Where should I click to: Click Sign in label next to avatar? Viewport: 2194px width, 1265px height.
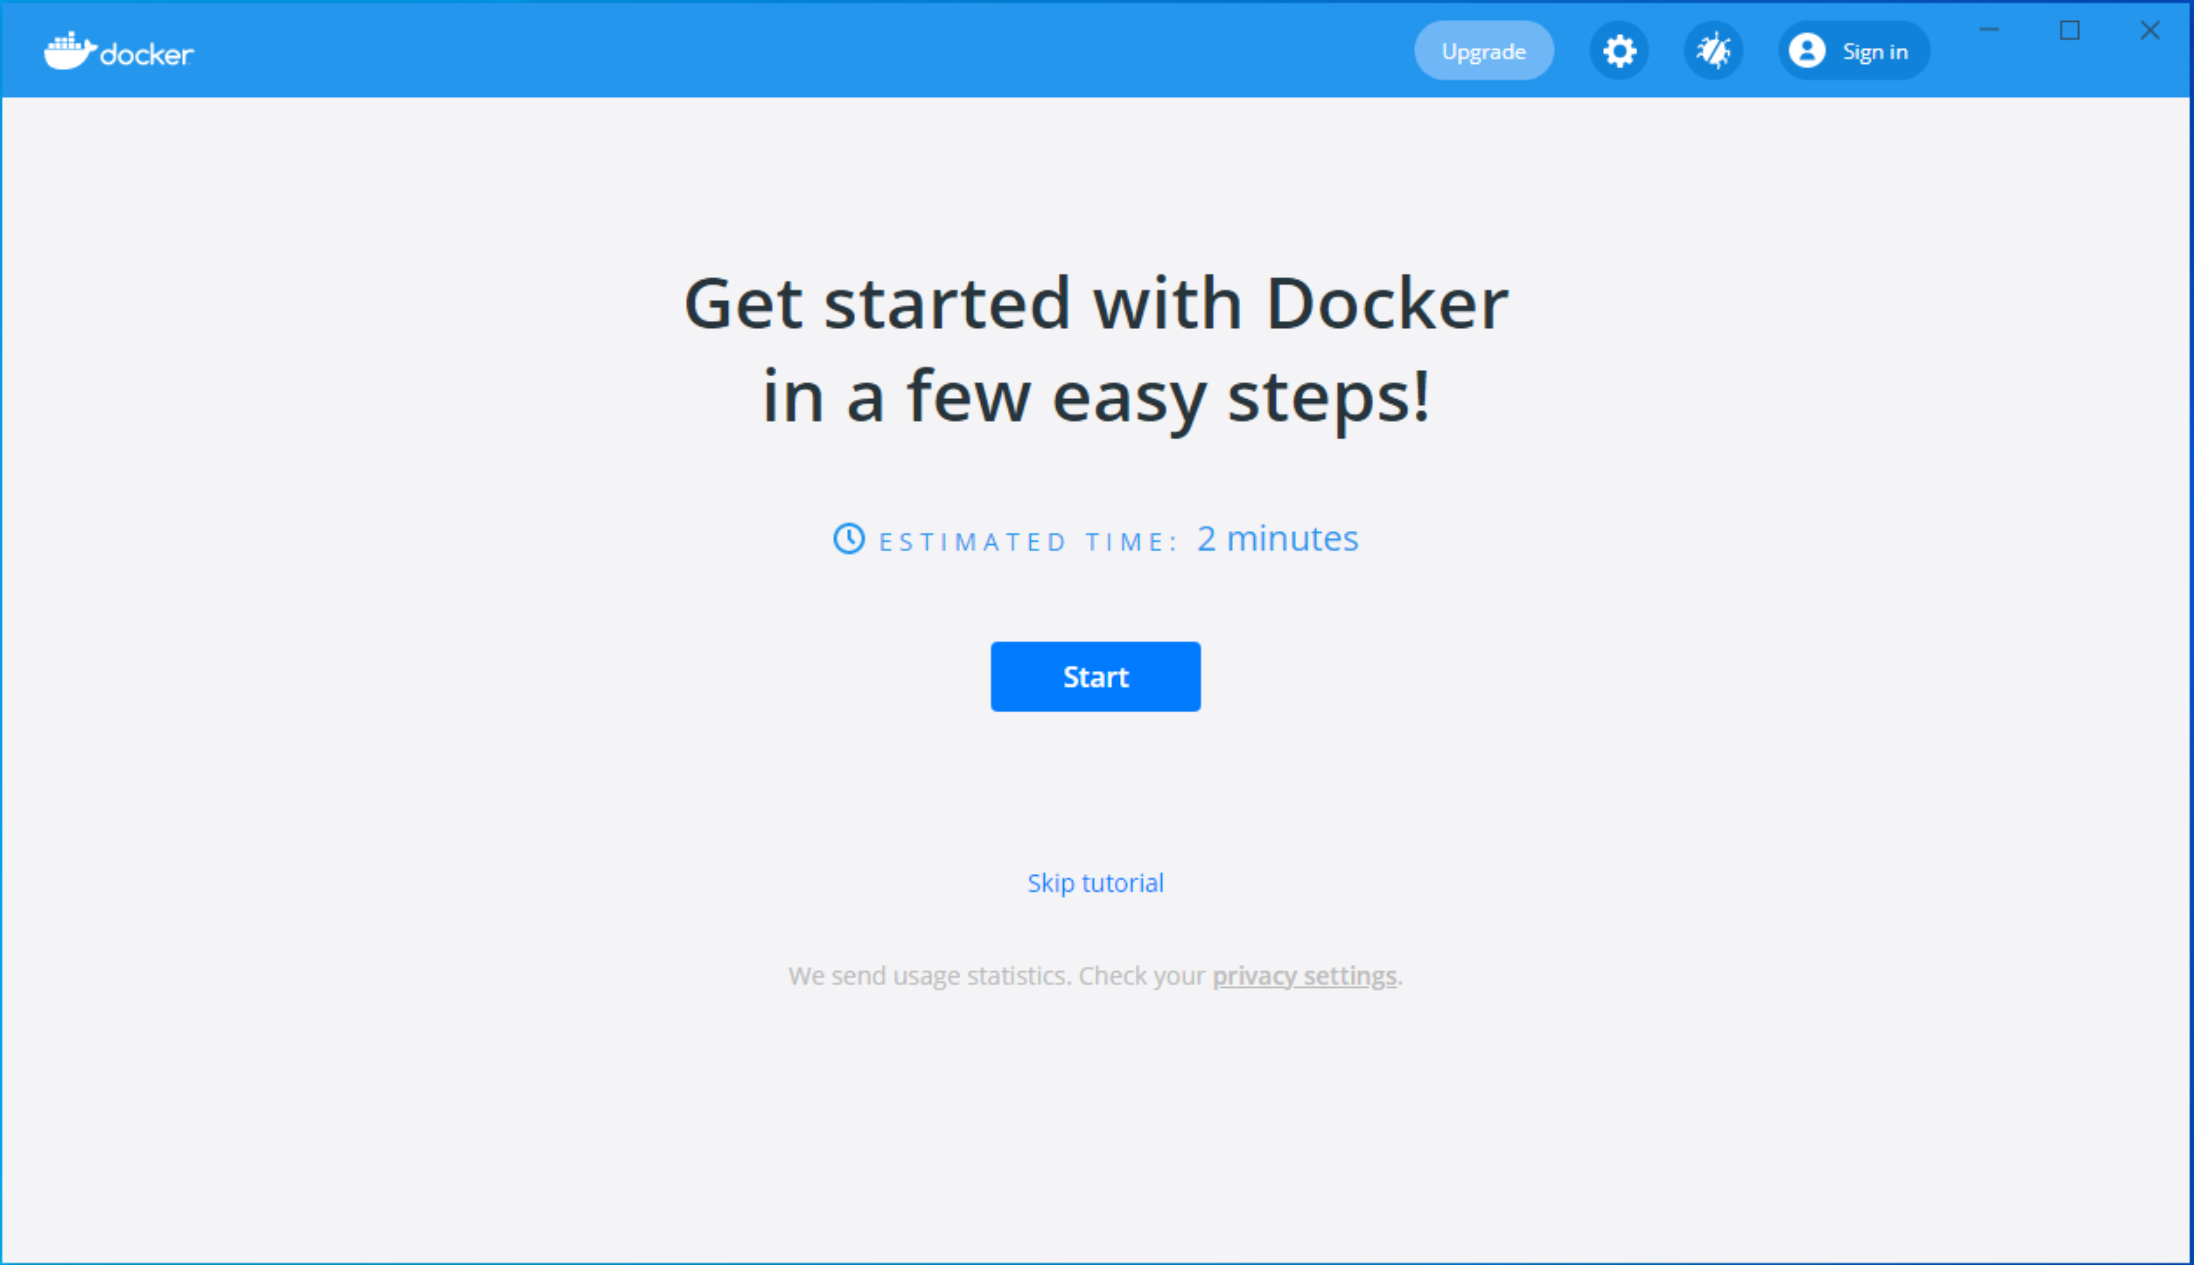(1876, 50)
